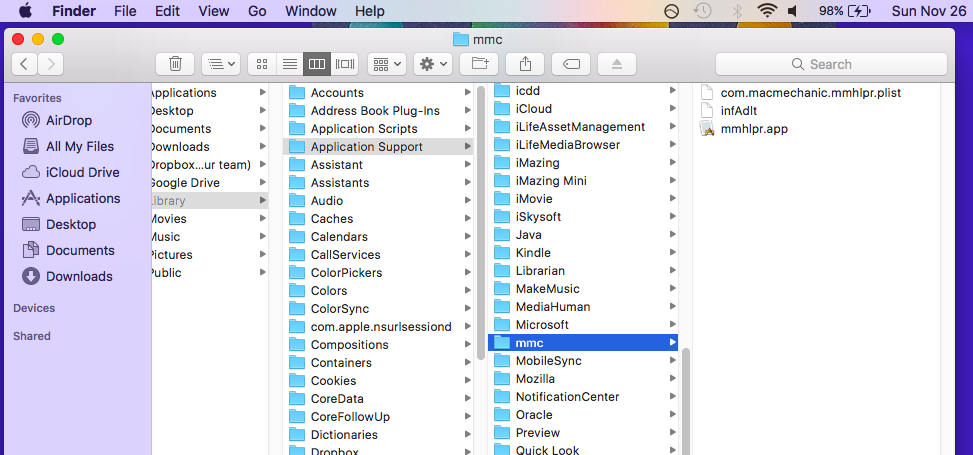Expand the Audio folder arrow
This screenshot has width=973, height=455.
pyautogui.click(x=468, y=200)
